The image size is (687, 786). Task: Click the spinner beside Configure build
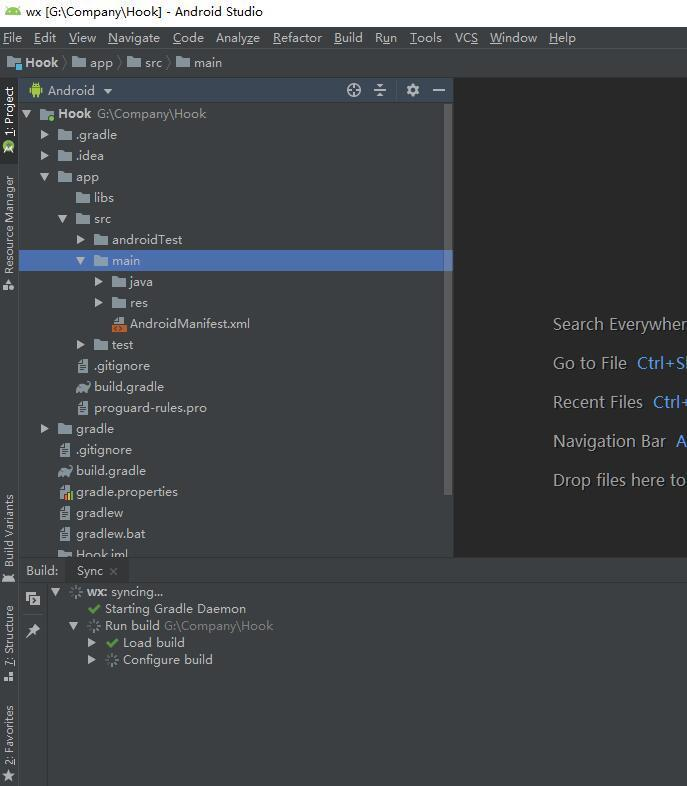tap(112, 660)
